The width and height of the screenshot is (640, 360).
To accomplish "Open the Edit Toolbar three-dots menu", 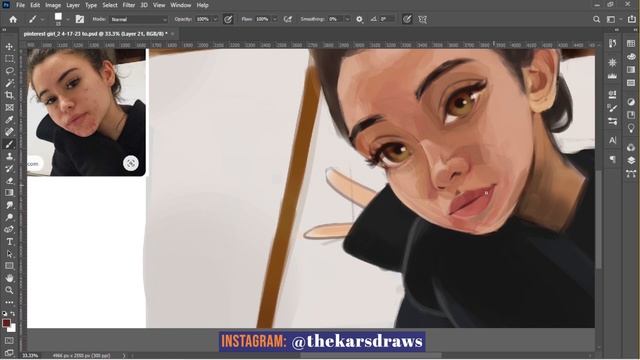I will pos(9,302).
